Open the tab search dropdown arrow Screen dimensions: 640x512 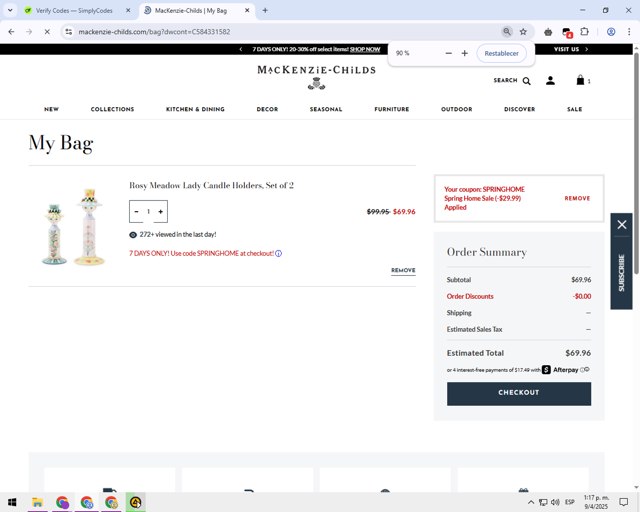10,11
